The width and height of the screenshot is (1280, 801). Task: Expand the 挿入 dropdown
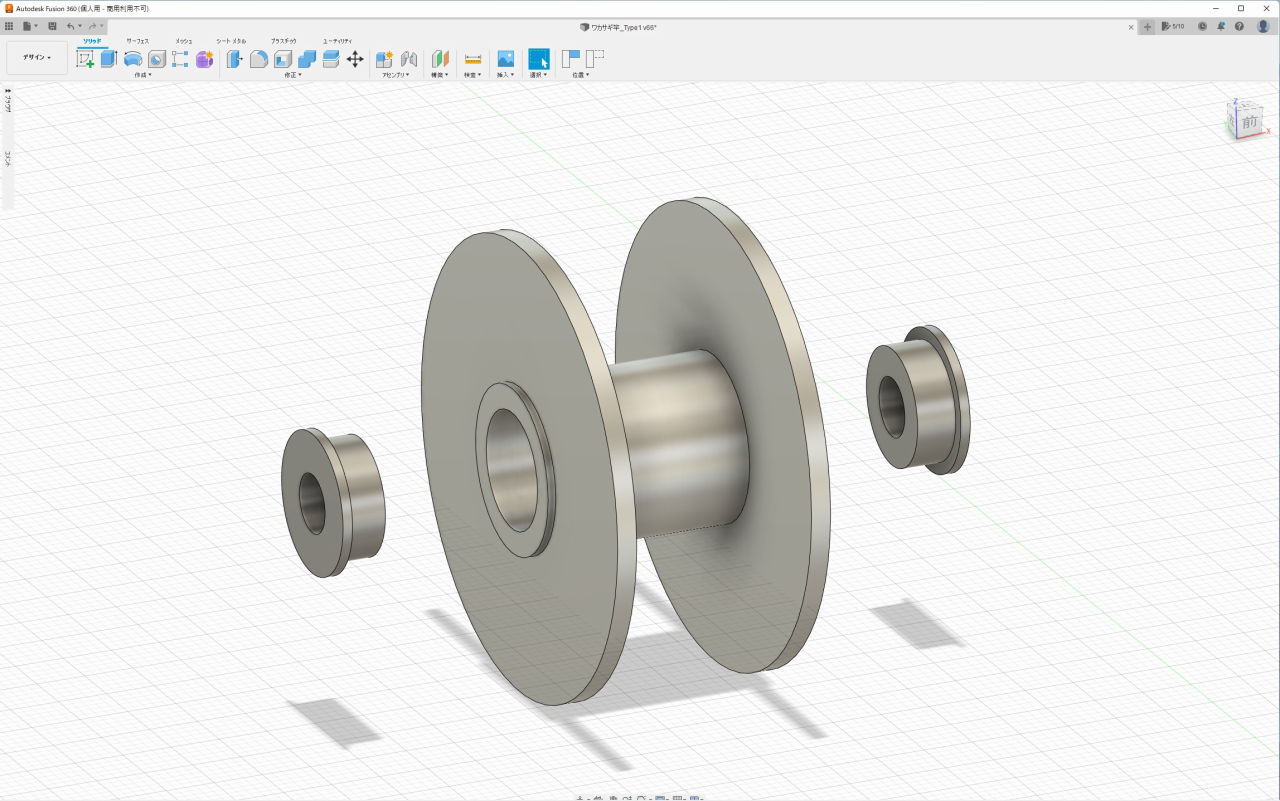pyautogui.click(x=506, y=75)
